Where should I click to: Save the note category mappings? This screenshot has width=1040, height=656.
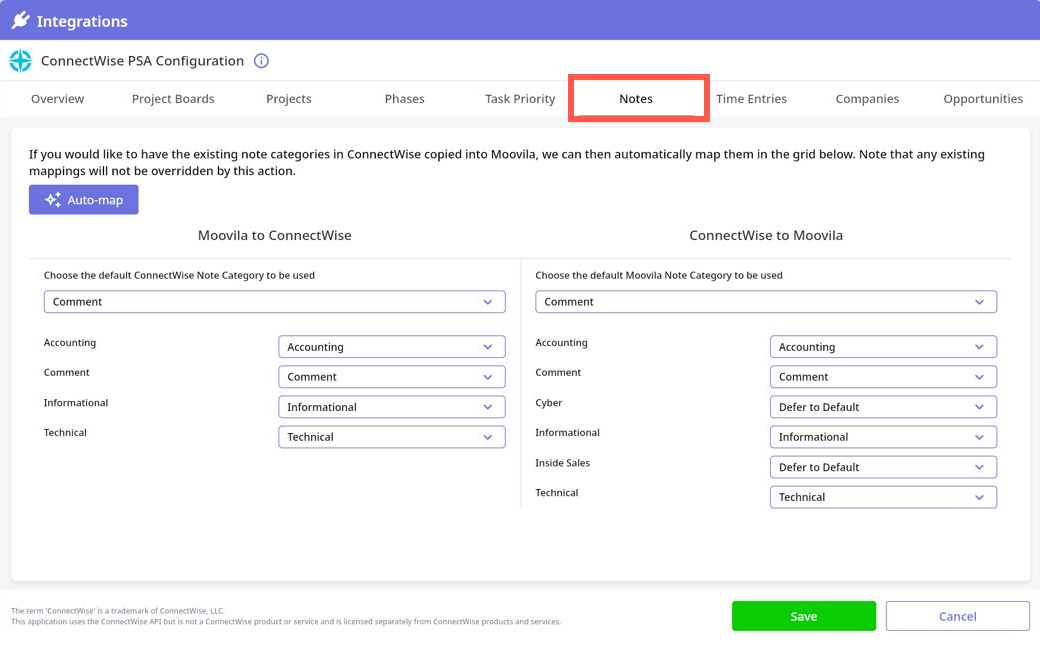[803, 616]
